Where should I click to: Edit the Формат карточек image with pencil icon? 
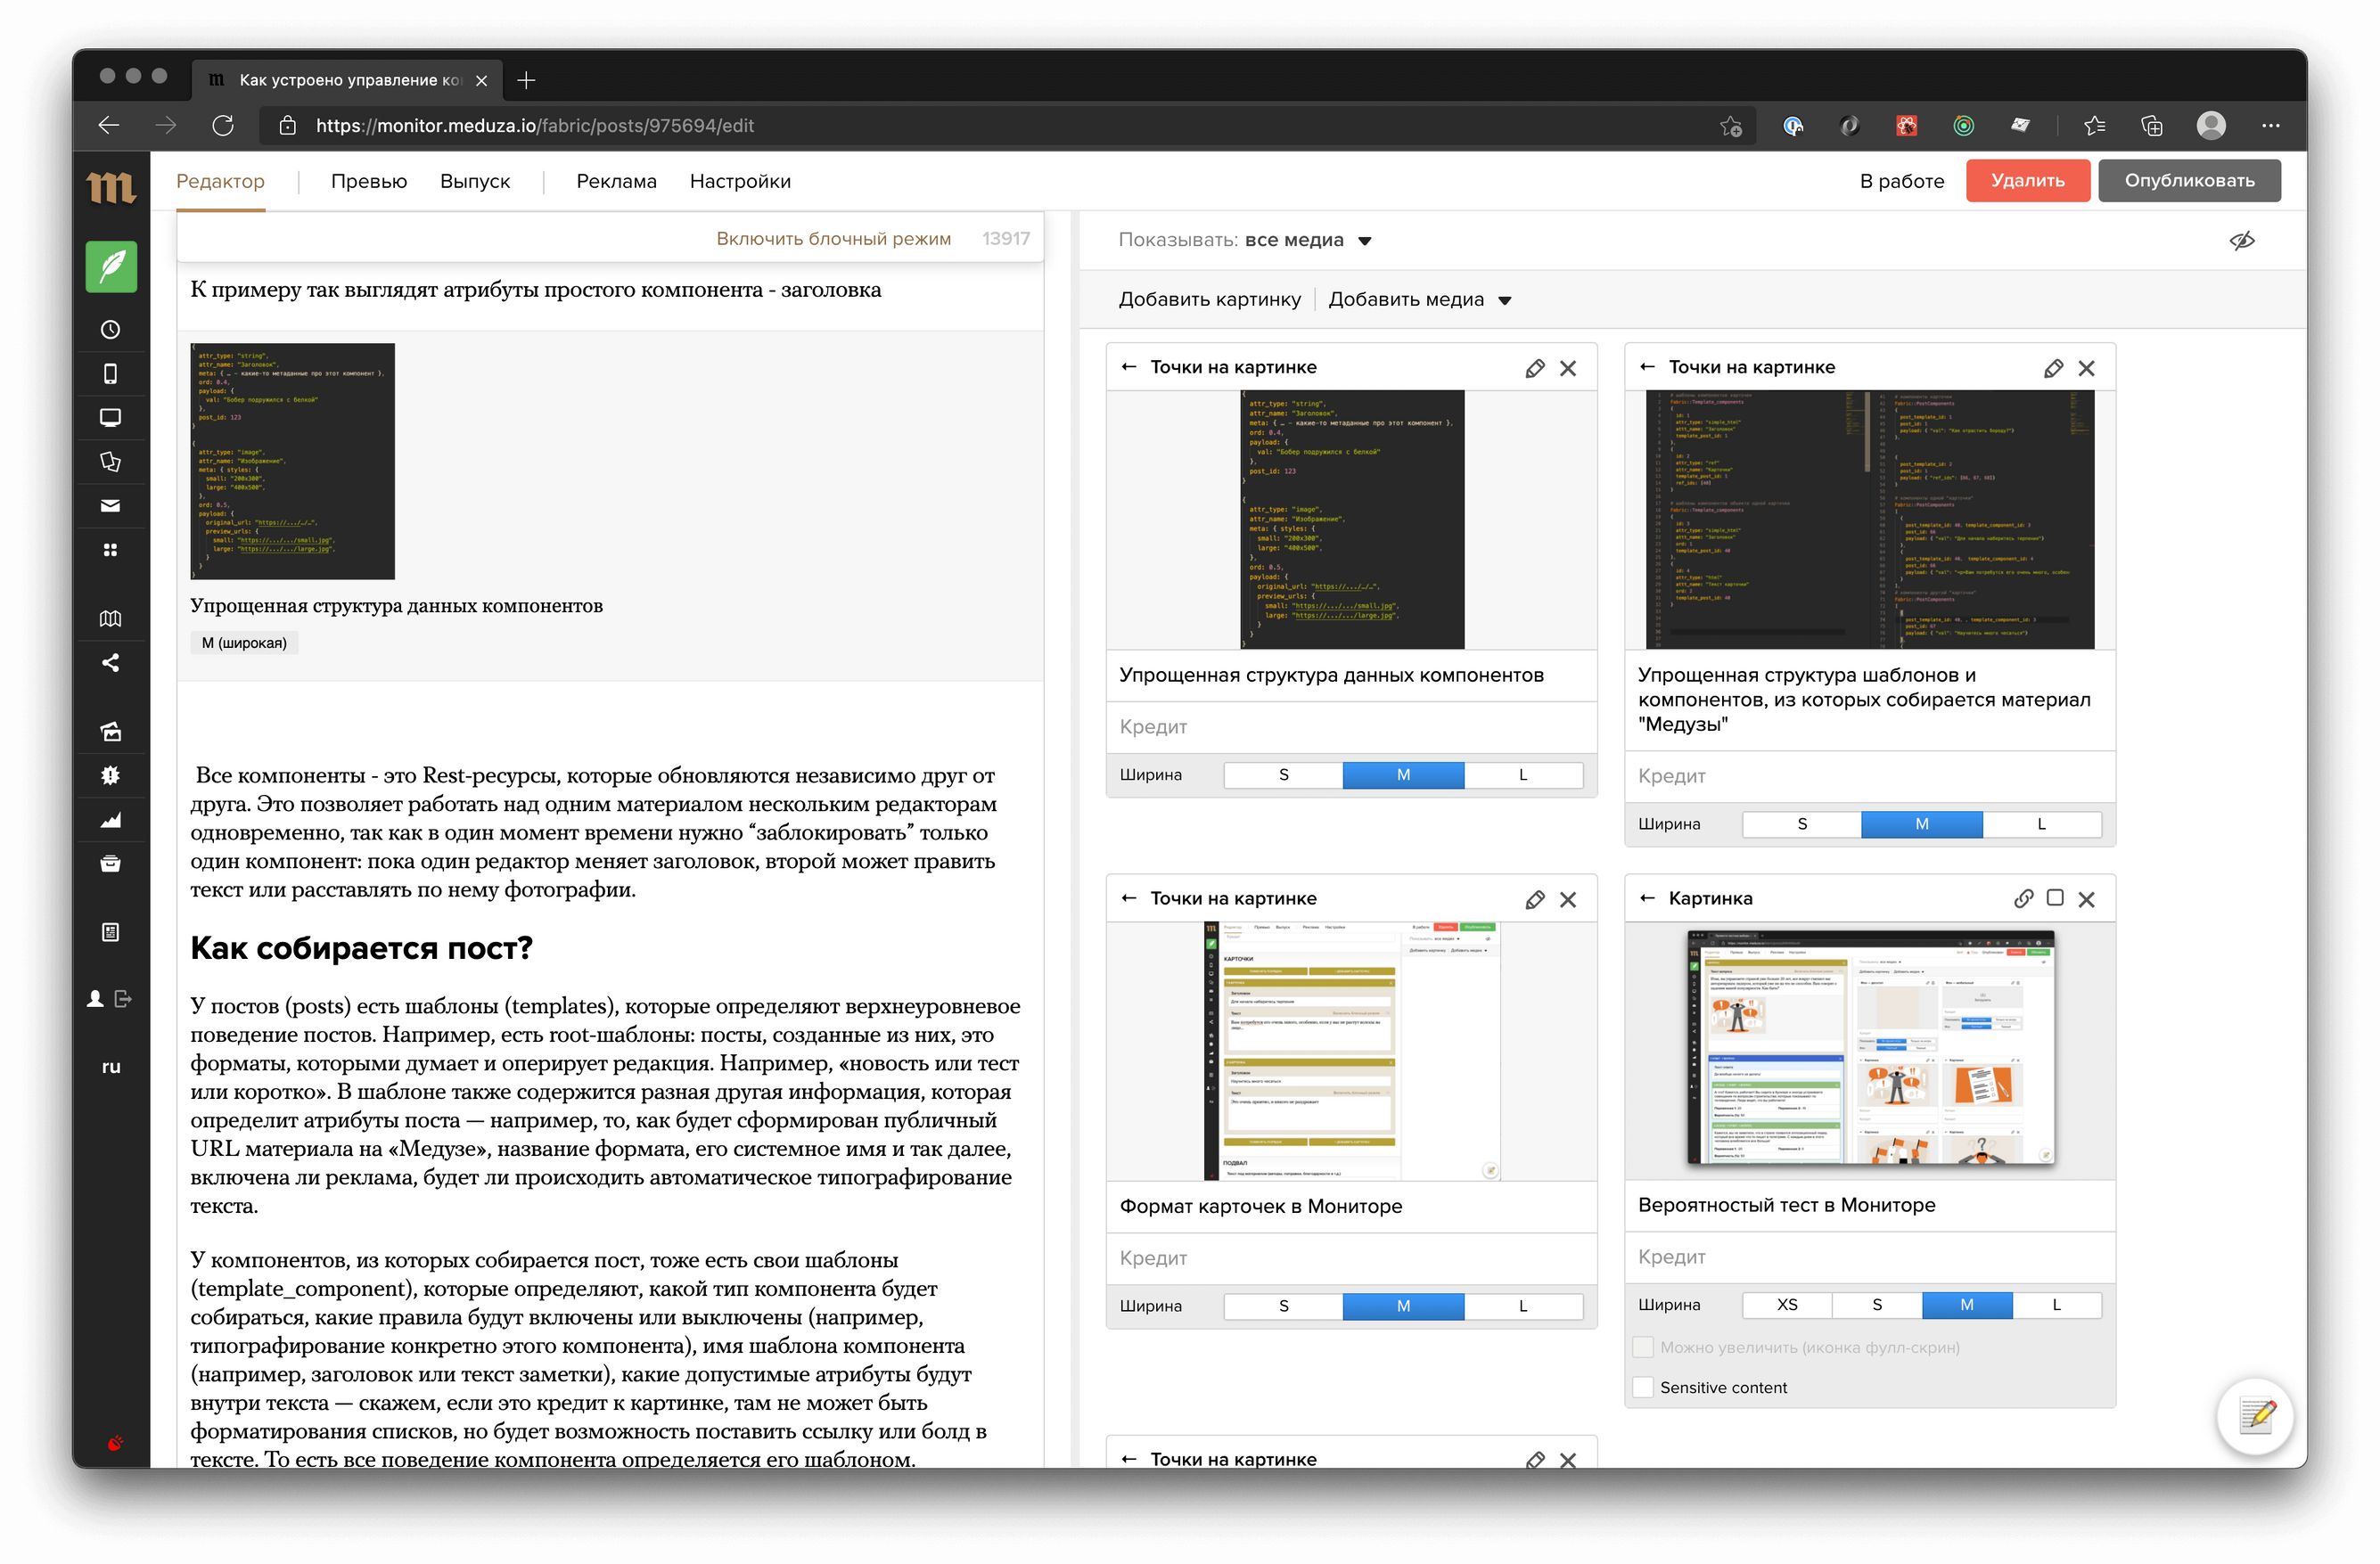click(1535, 900)
